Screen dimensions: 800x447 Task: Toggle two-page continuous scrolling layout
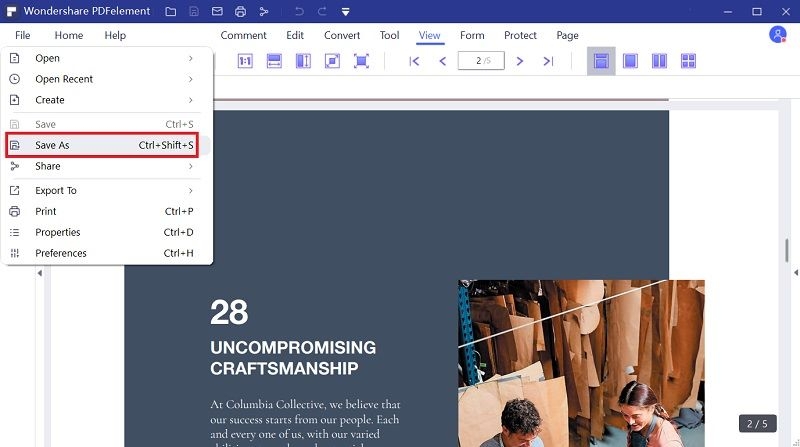688,61
